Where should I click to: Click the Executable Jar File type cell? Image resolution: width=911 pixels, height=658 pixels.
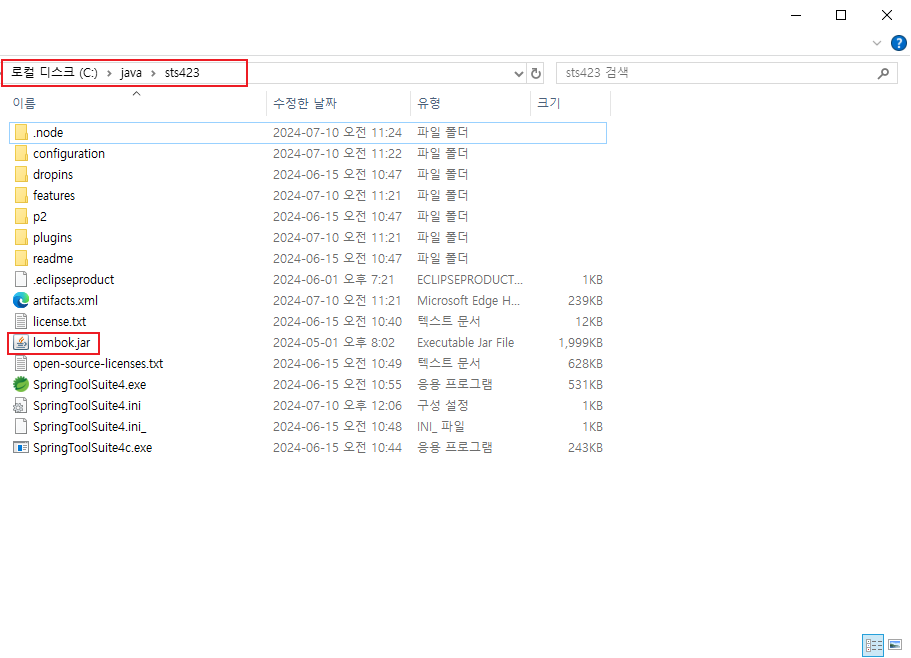(x=465, y=343)
